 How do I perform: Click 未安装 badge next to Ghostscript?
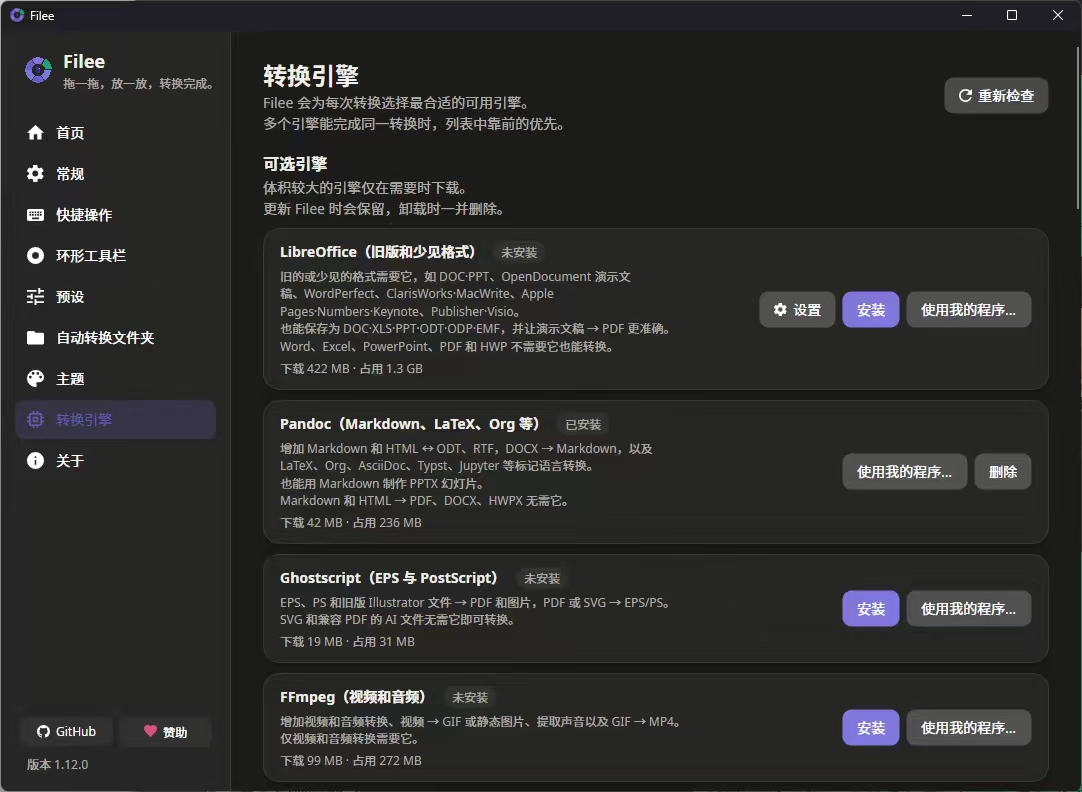tap(542, 578)
